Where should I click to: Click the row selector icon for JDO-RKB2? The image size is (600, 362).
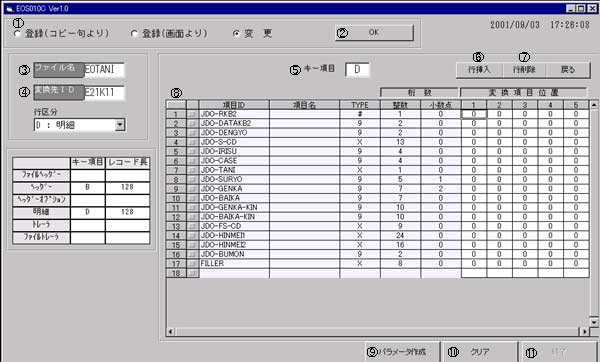(x=192, y=114)
